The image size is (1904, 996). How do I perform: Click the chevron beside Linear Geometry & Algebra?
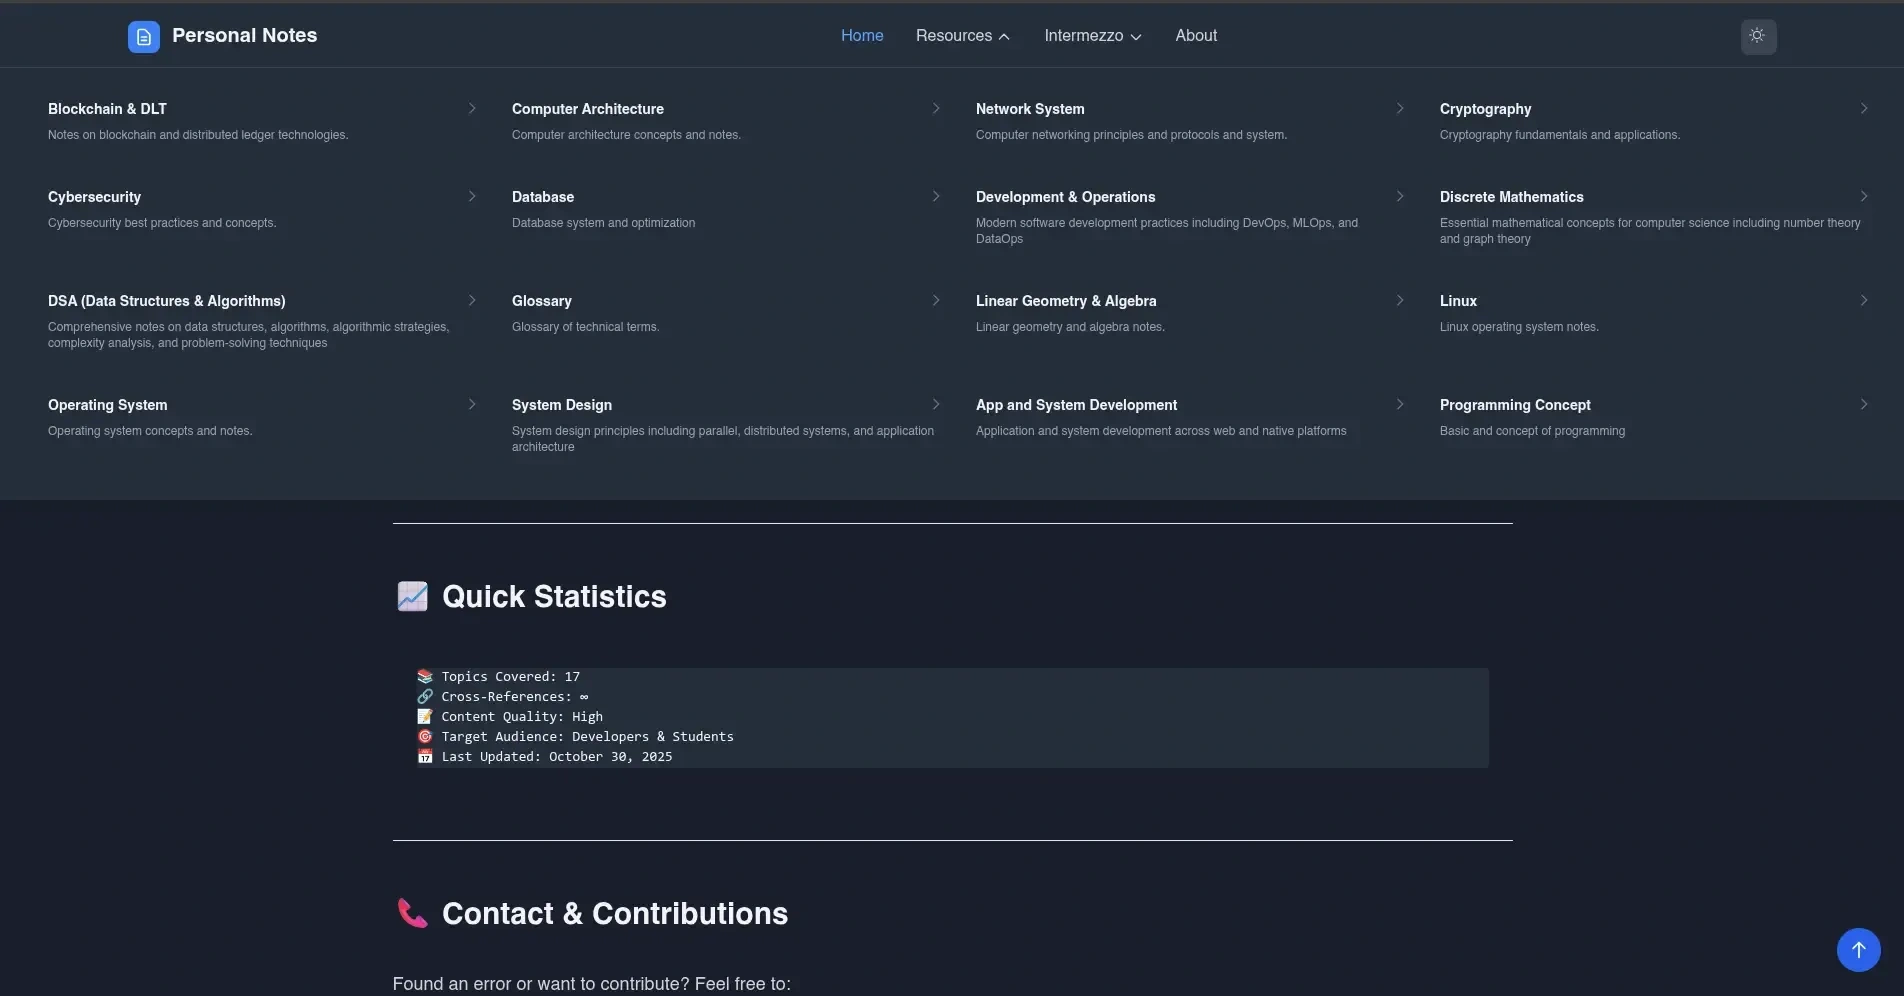(1400, 300)
